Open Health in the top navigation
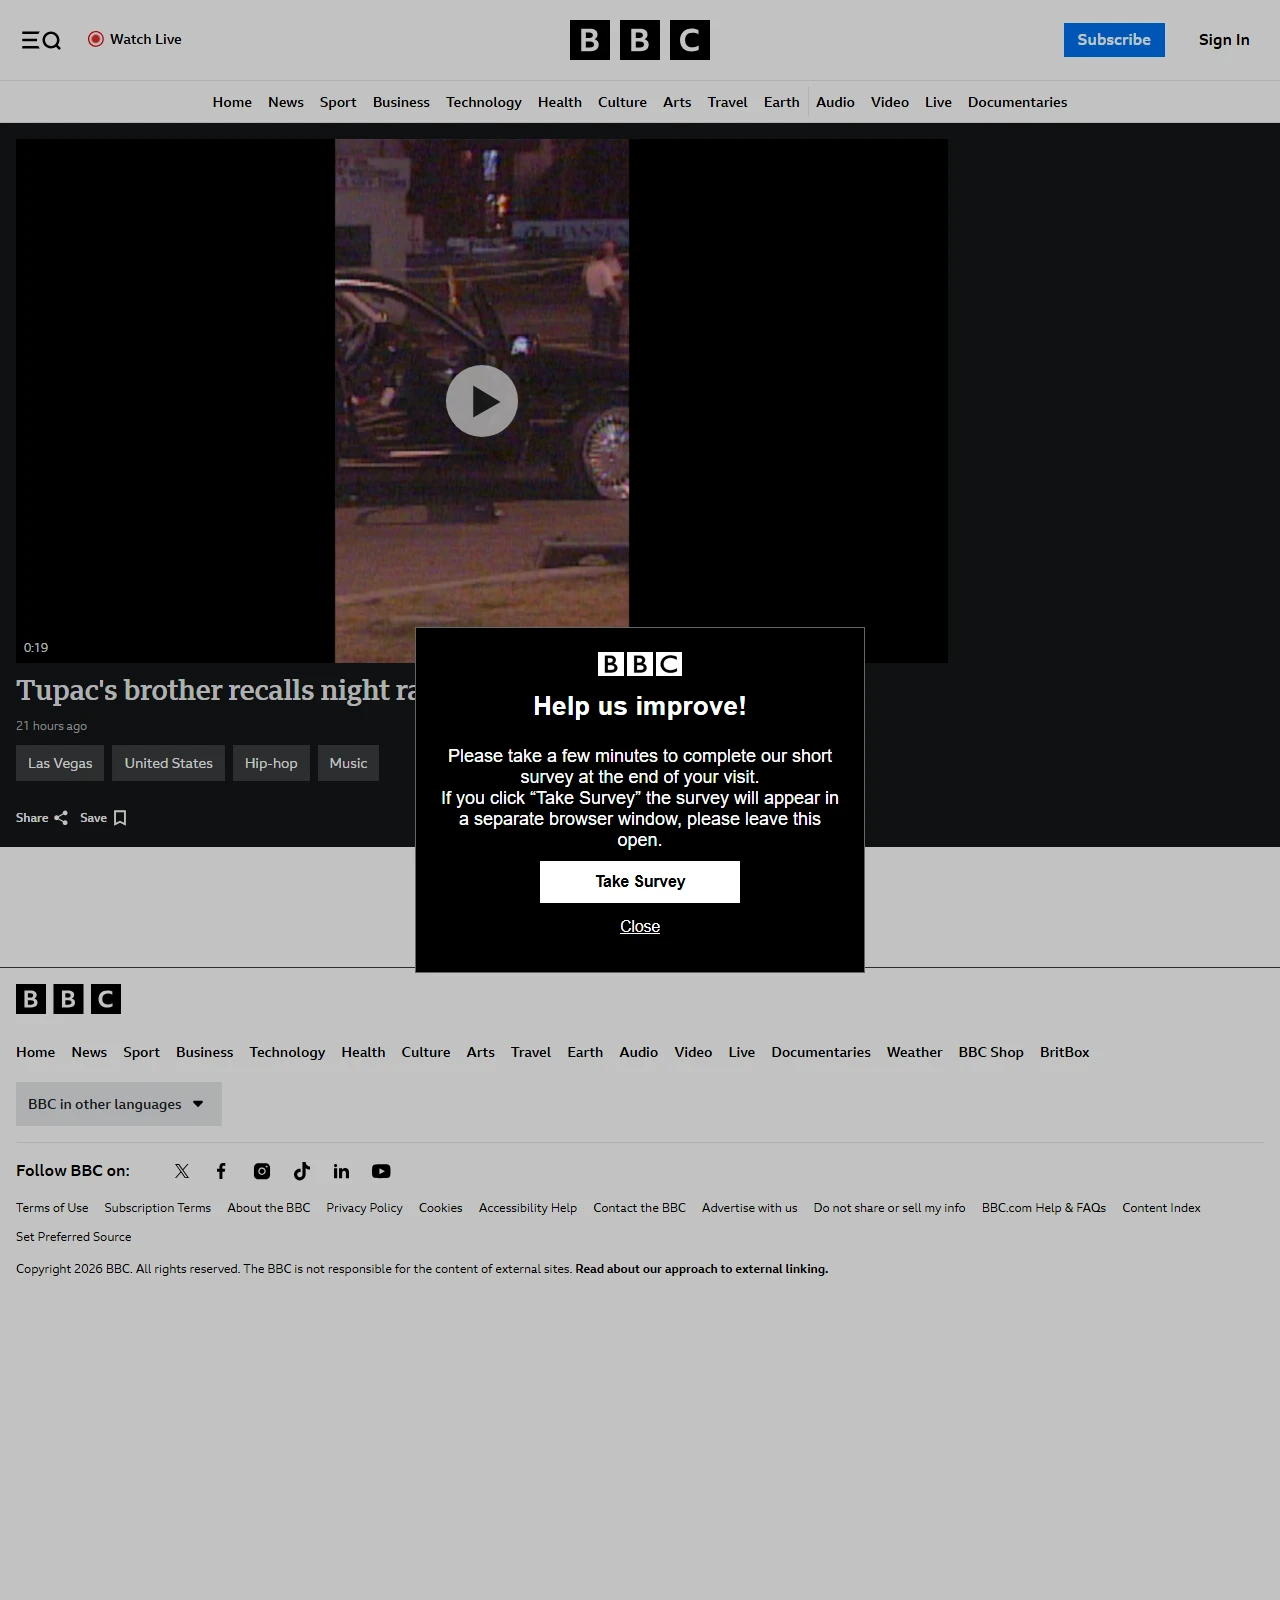The image size is (1280, 1600). [x=560, y=102]
